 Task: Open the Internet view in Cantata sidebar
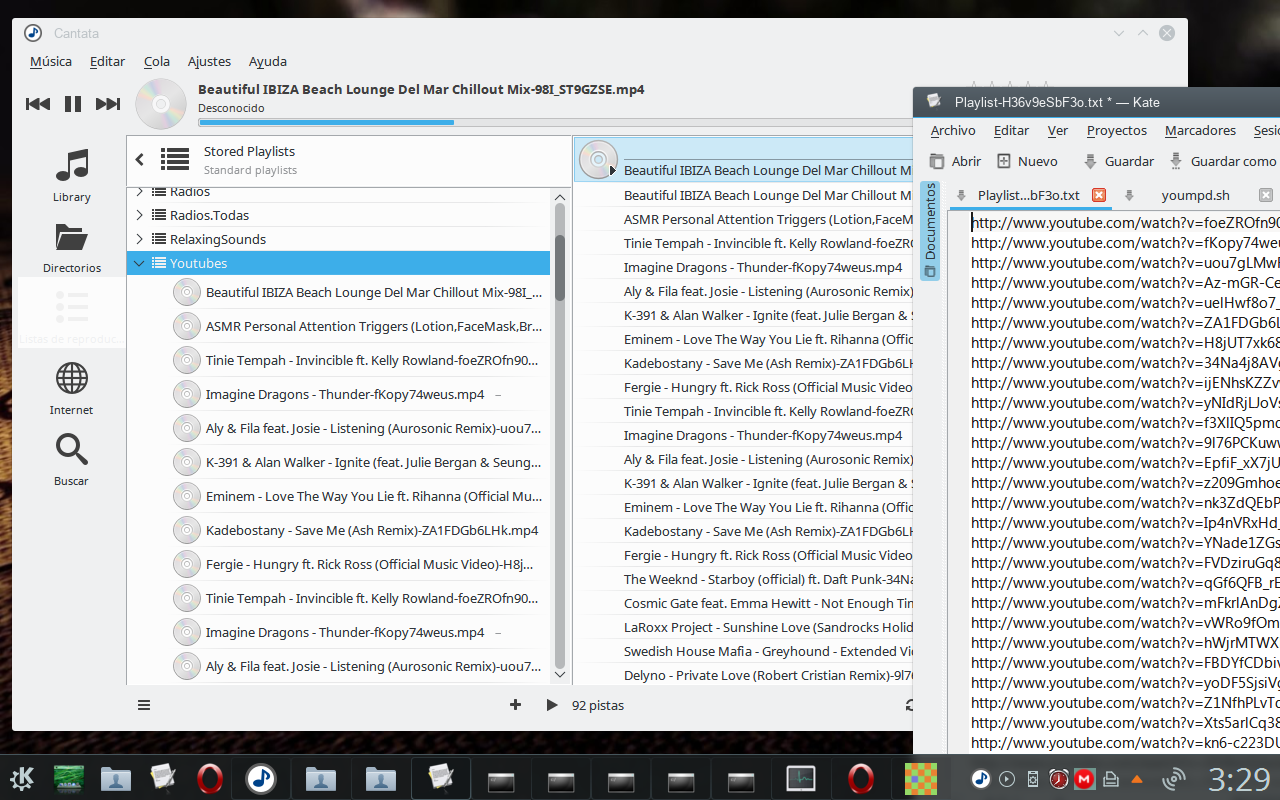click(x=72, y=388)
